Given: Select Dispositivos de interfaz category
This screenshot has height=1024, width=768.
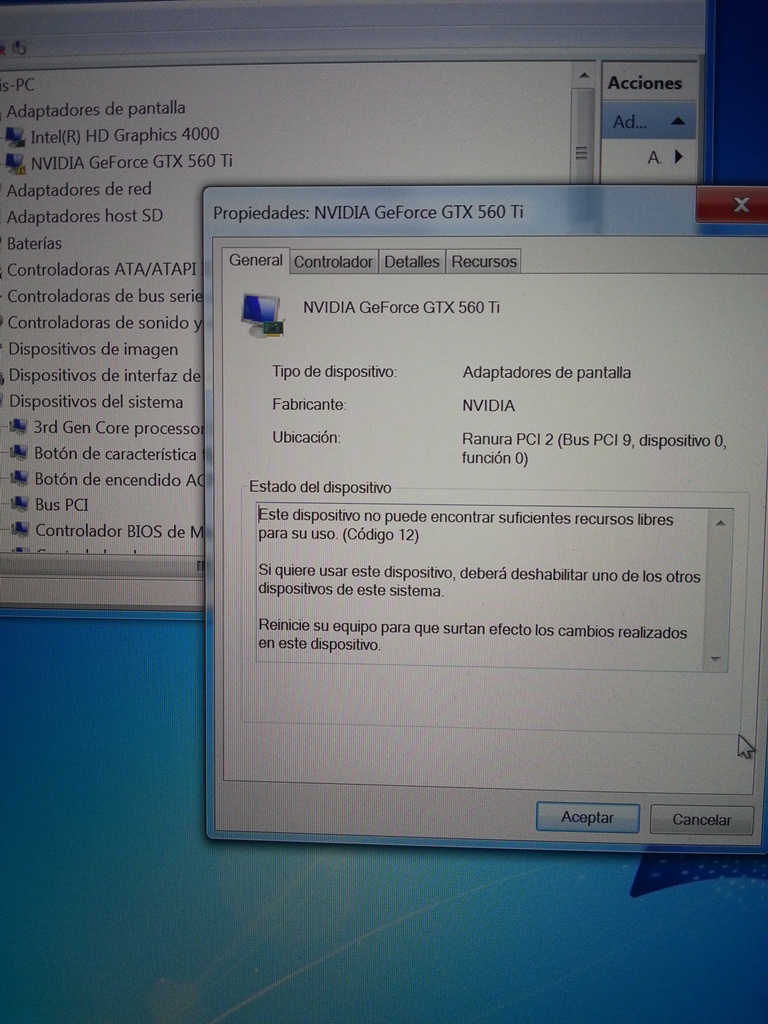Looking at the screenshot, I should click(x=104, y=376).
